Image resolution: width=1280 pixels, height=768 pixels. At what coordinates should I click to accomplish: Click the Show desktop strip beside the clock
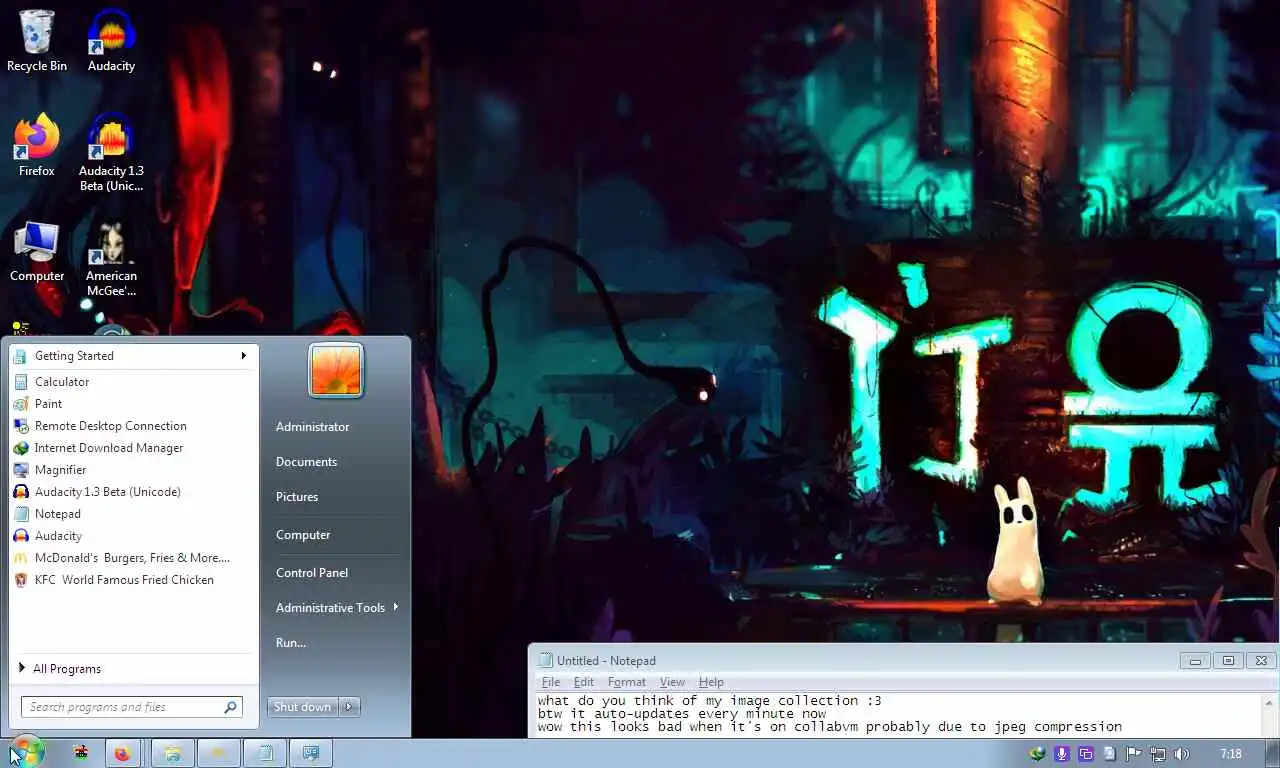tap(1272, 754)
